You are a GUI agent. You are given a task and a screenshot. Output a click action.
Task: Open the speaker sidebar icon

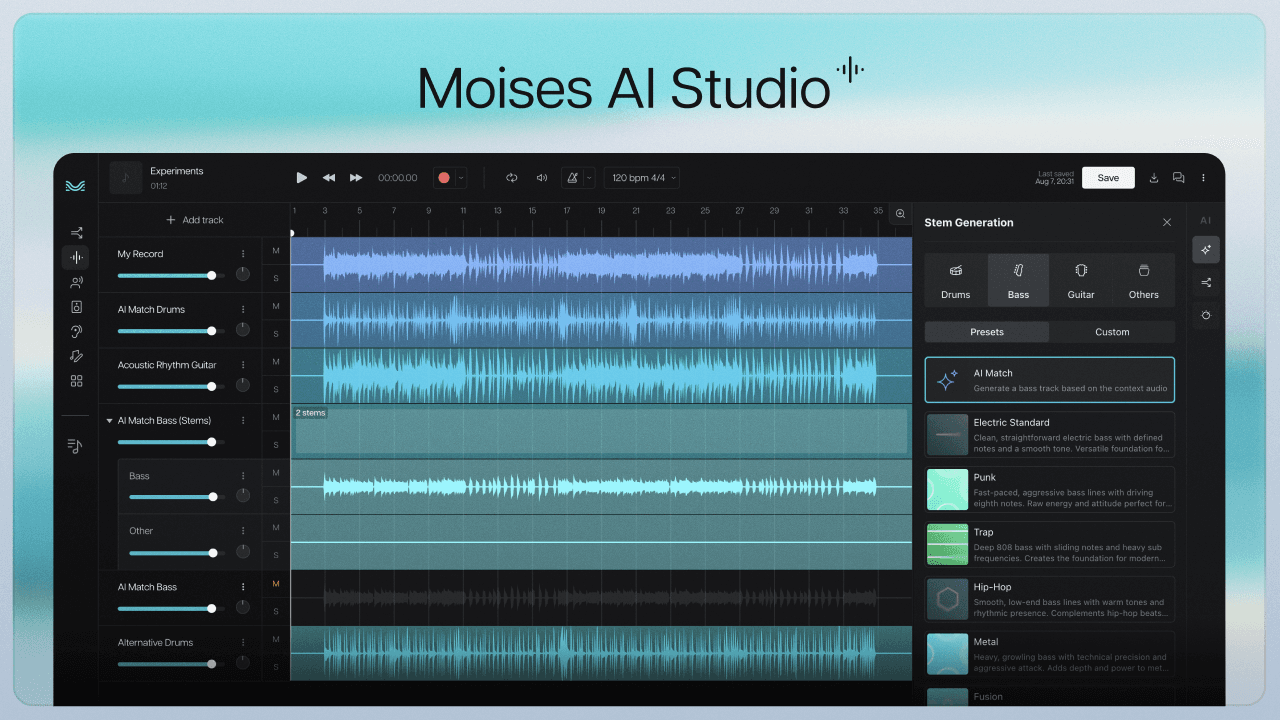tap(76, 307)
